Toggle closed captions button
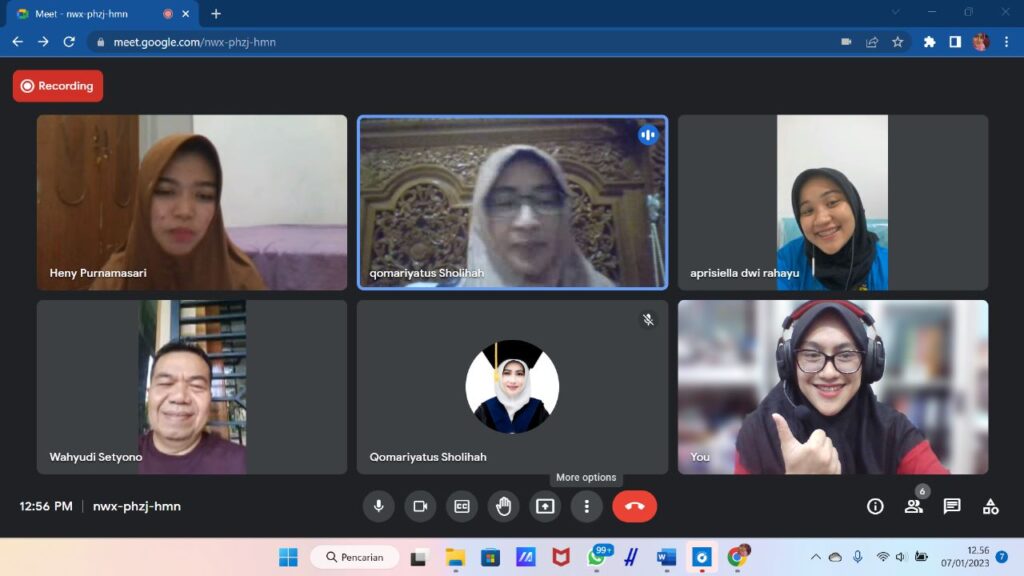The image size is (1024, 576). [461, 506]
